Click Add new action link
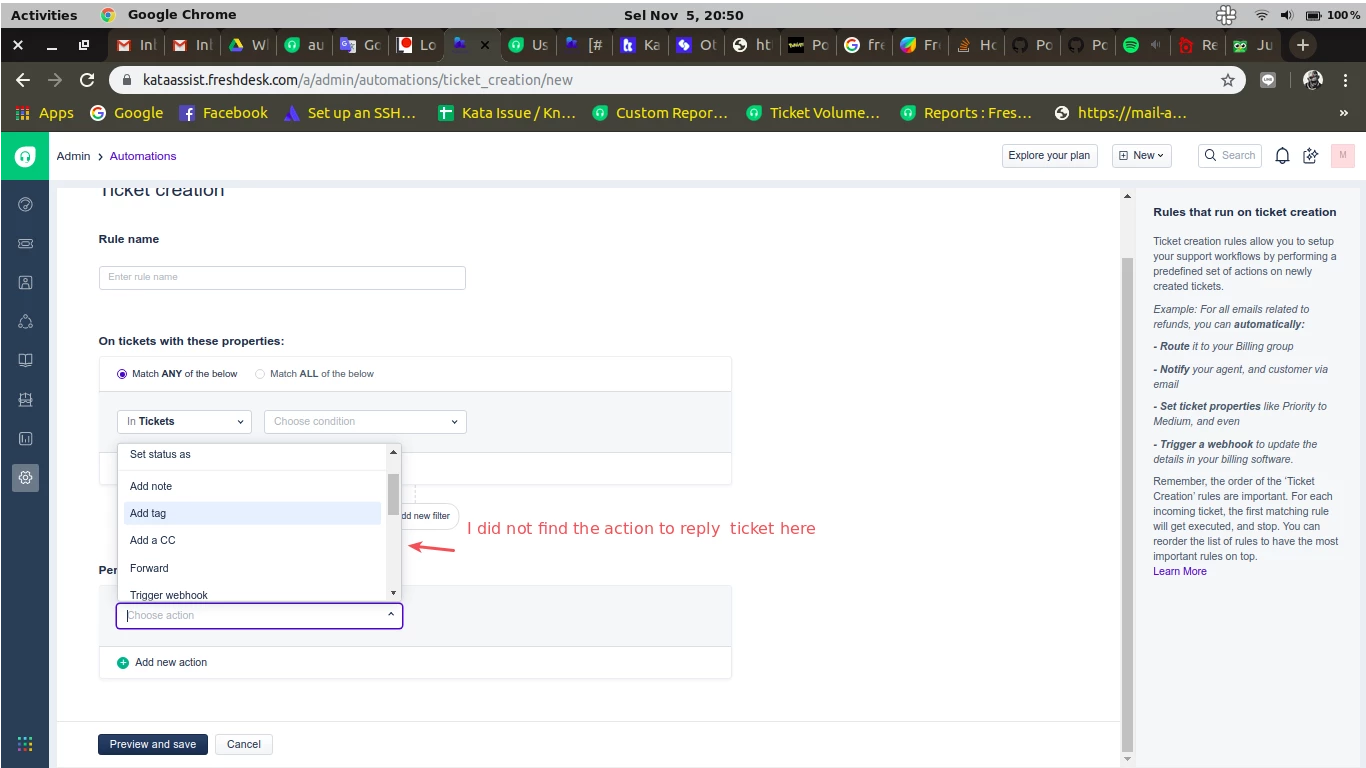 [x=171, y=662]
